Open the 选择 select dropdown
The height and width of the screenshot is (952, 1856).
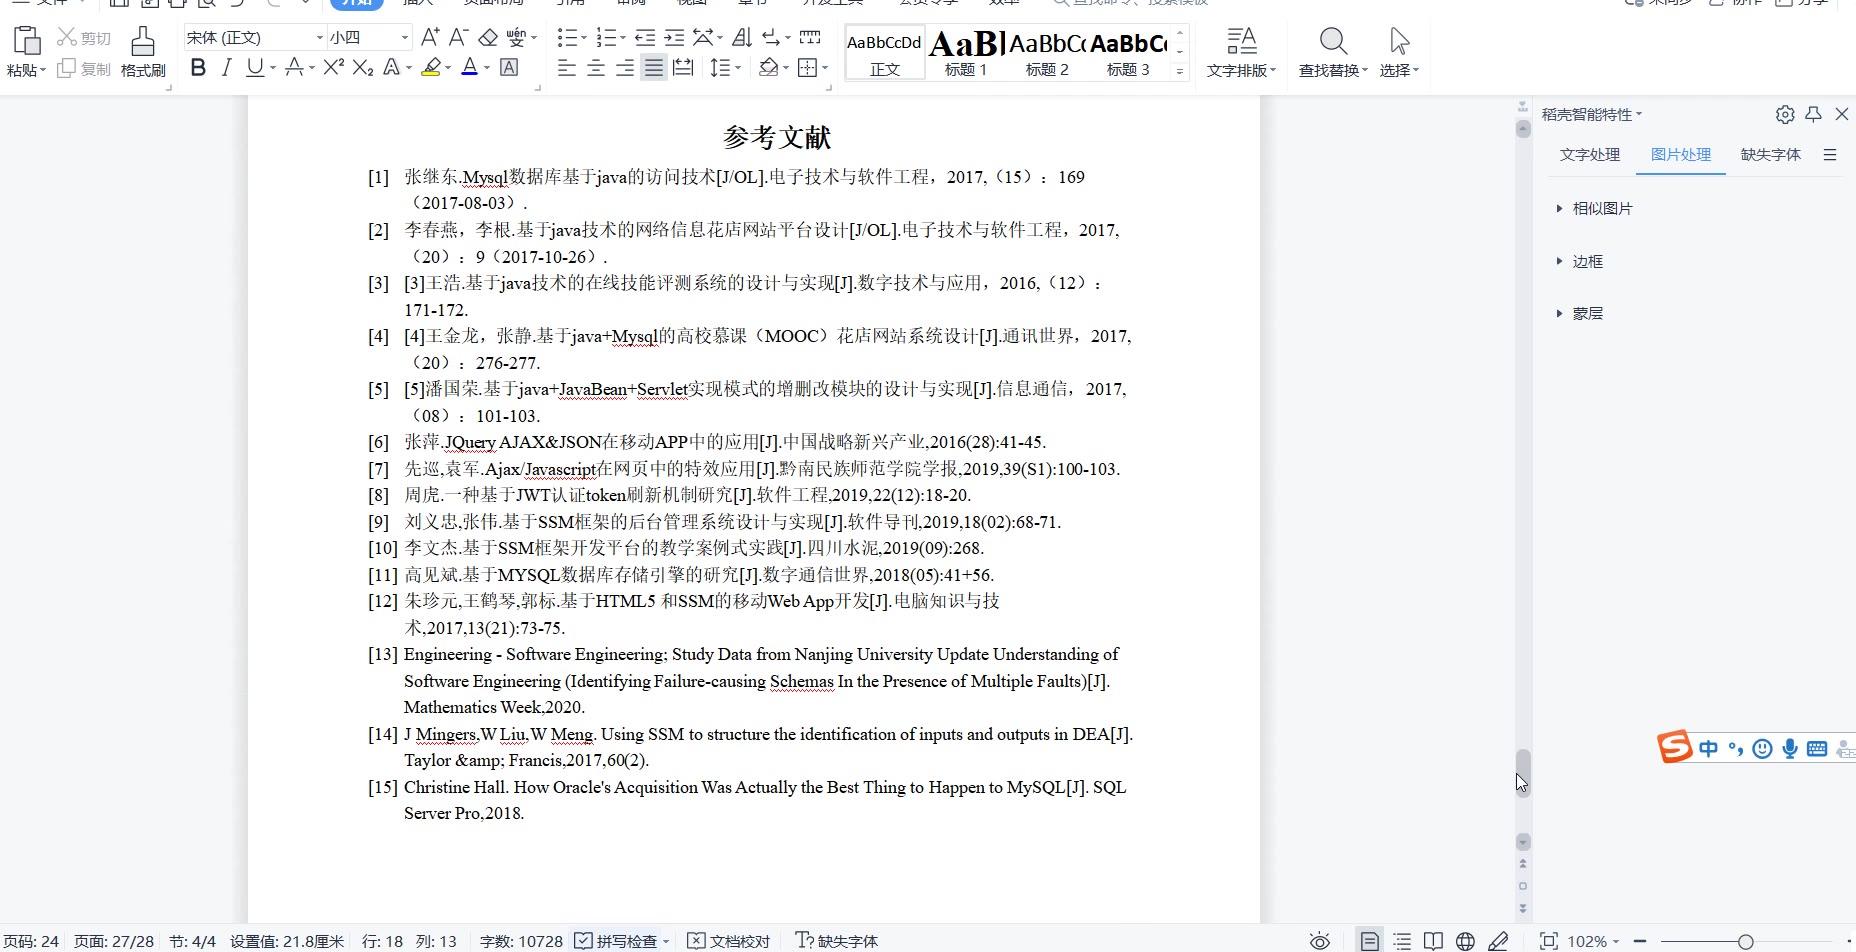1399,52
